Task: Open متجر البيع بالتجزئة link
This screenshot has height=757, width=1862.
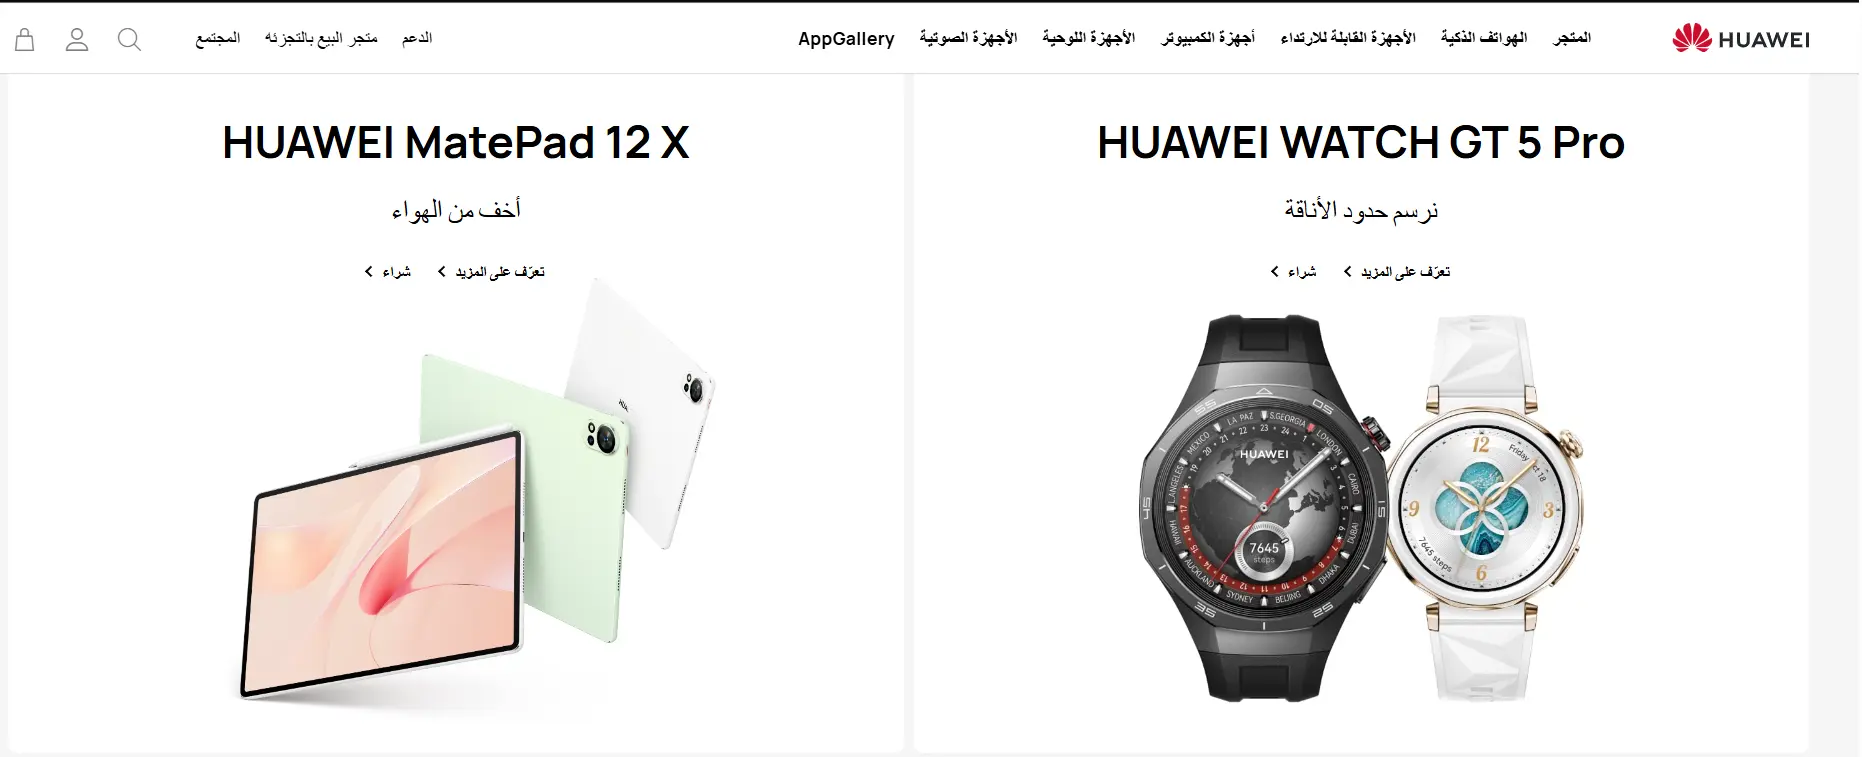Action: pyautogui.click(x=321, y=38)
